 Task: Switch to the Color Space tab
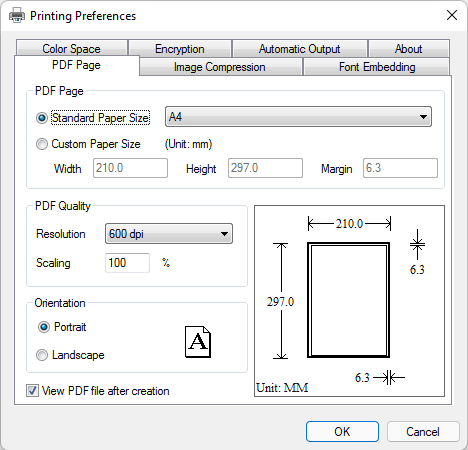(x=72, y=48)
